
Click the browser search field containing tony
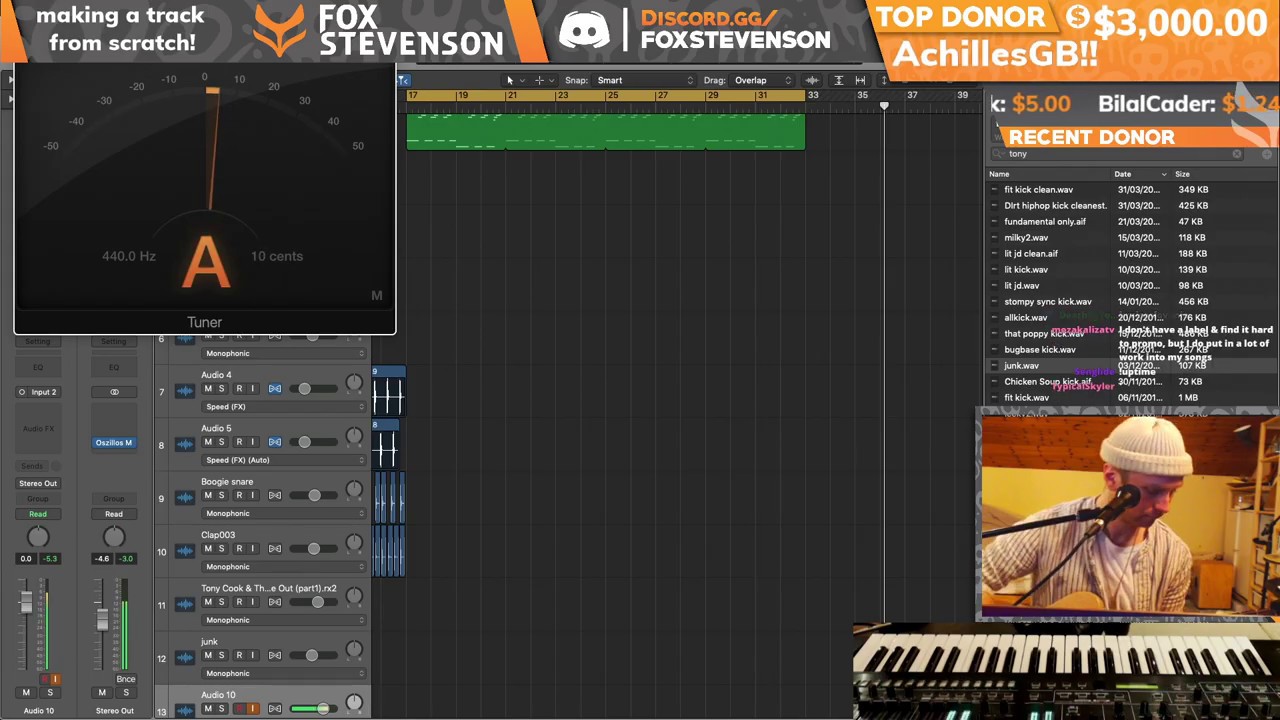(1118, 154)
